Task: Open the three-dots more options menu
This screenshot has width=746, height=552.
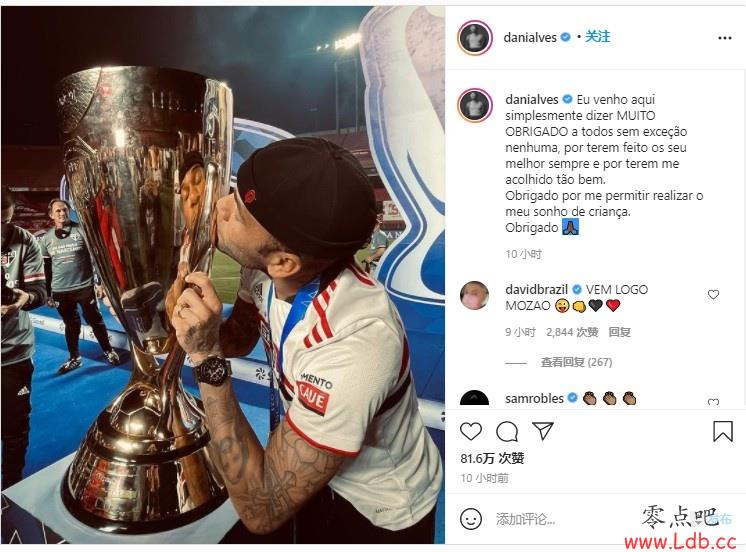Action: (725, 38)
